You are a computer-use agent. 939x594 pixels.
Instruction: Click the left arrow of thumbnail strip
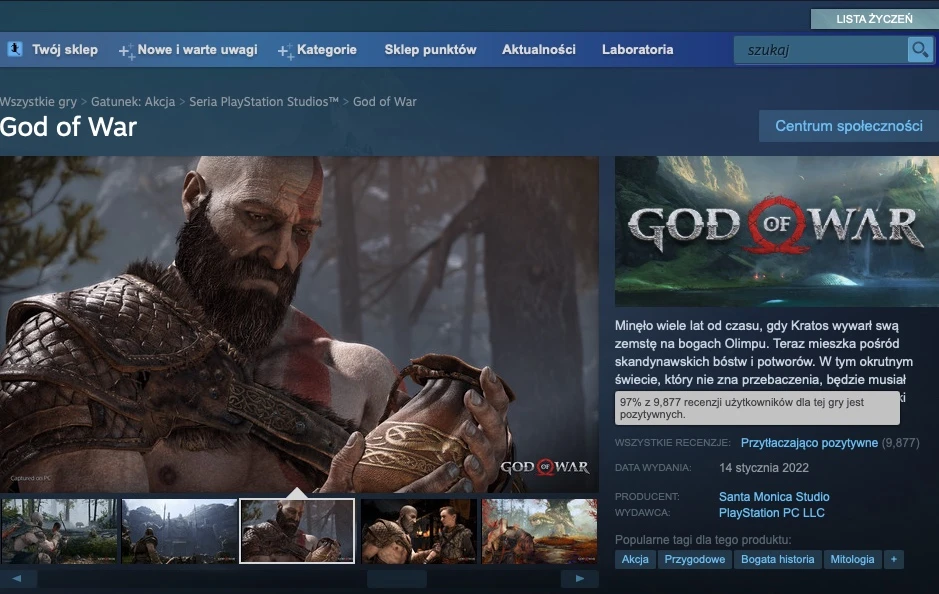point(17,578)
